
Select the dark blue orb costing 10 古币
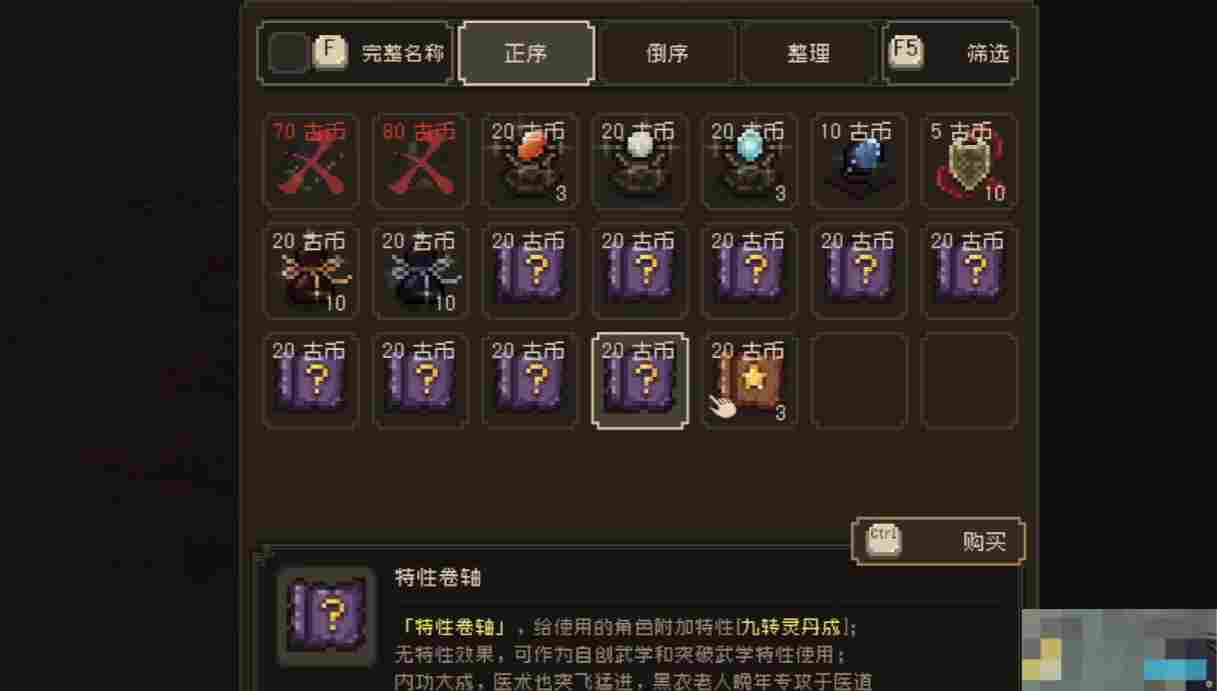pos(860,162)
